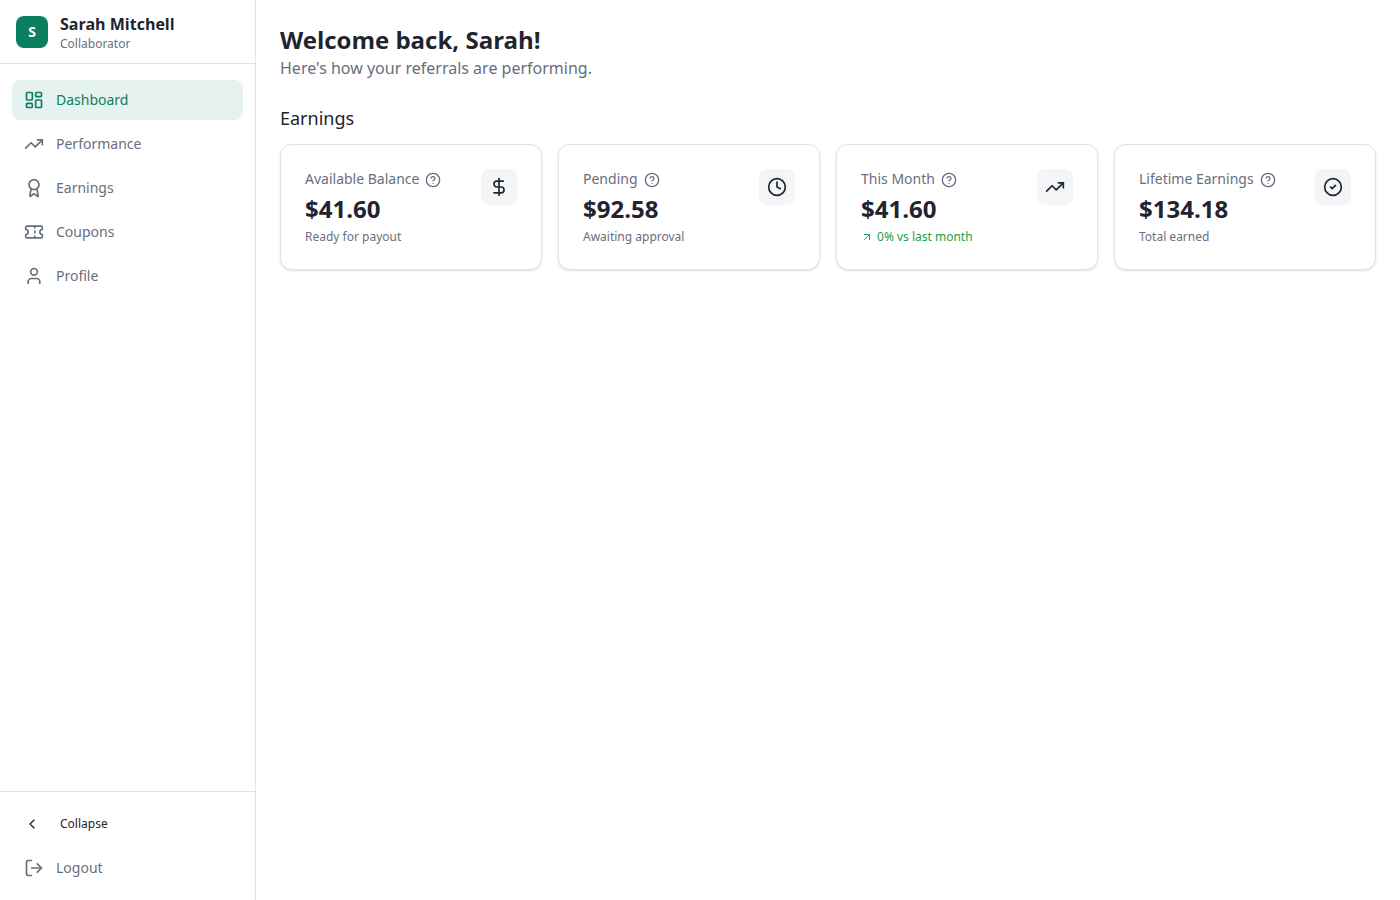Click the help icon next to Pending

pyautogui.click(x=652, y=179)
